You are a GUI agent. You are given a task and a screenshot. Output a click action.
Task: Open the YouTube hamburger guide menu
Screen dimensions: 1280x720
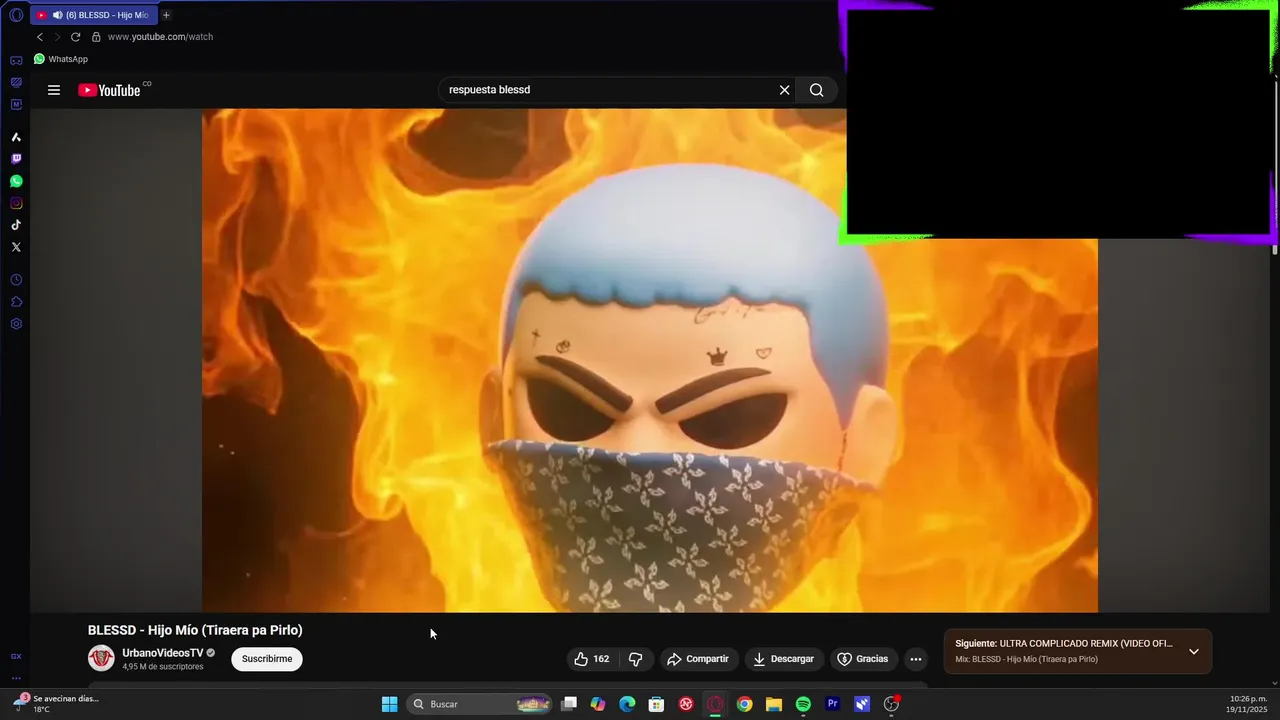[54, 90]
